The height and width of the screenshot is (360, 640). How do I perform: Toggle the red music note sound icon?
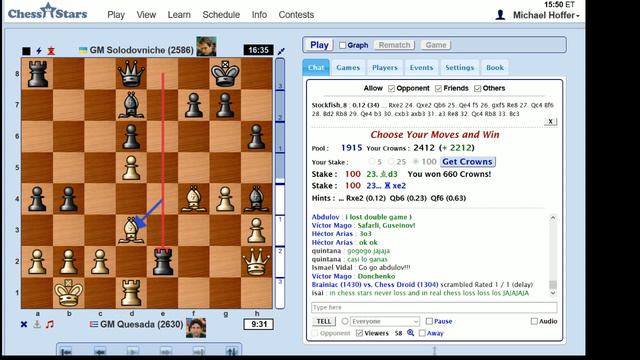click(49, 324)
